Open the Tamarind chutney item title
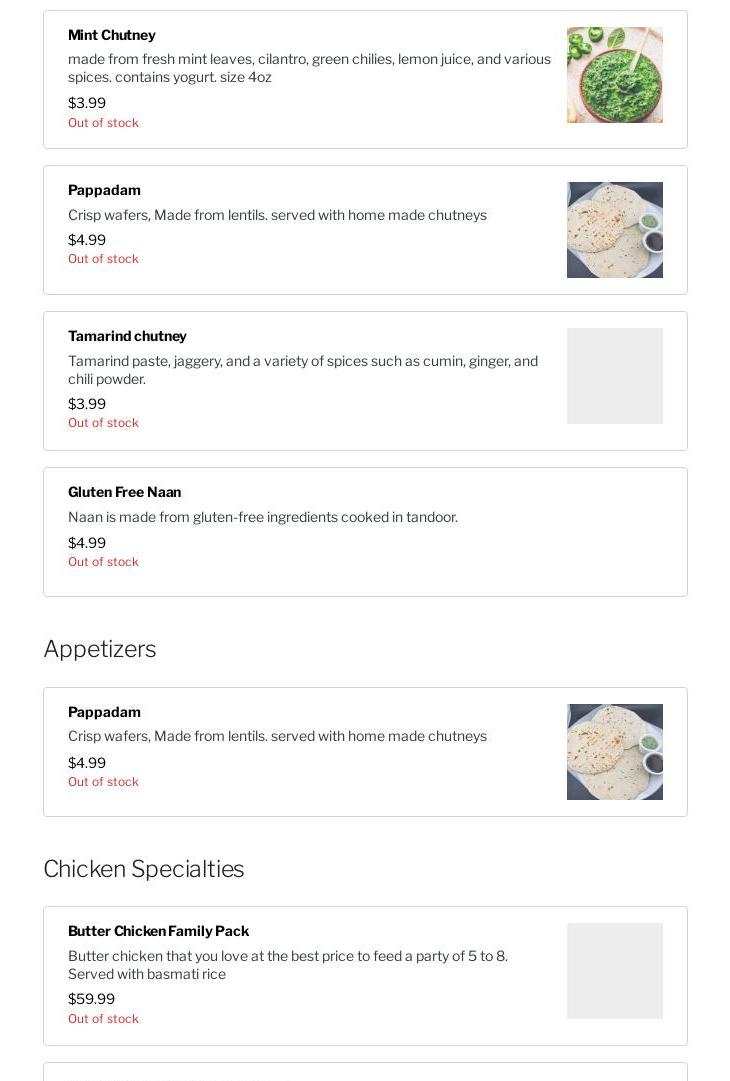 click(x=127, y=336)
